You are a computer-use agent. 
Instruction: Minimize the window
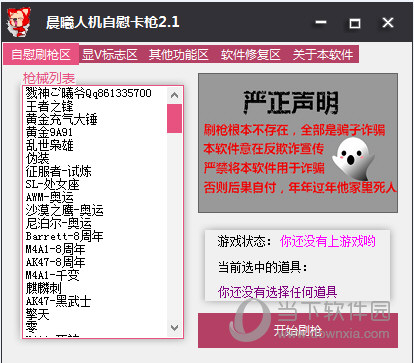pyautogui.click(x=321, y=23)
